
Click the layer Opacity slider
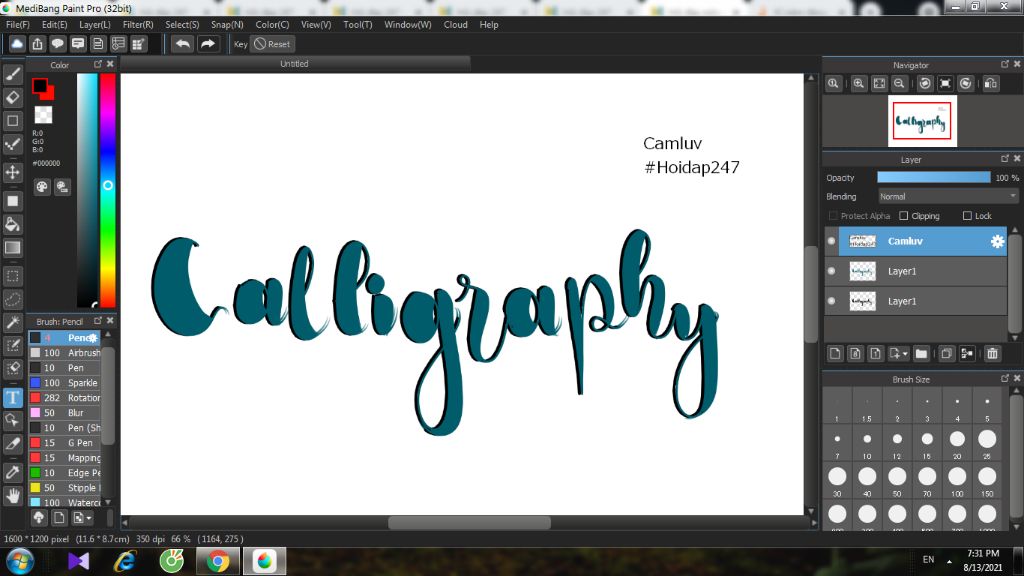click(x=933, y=178)
